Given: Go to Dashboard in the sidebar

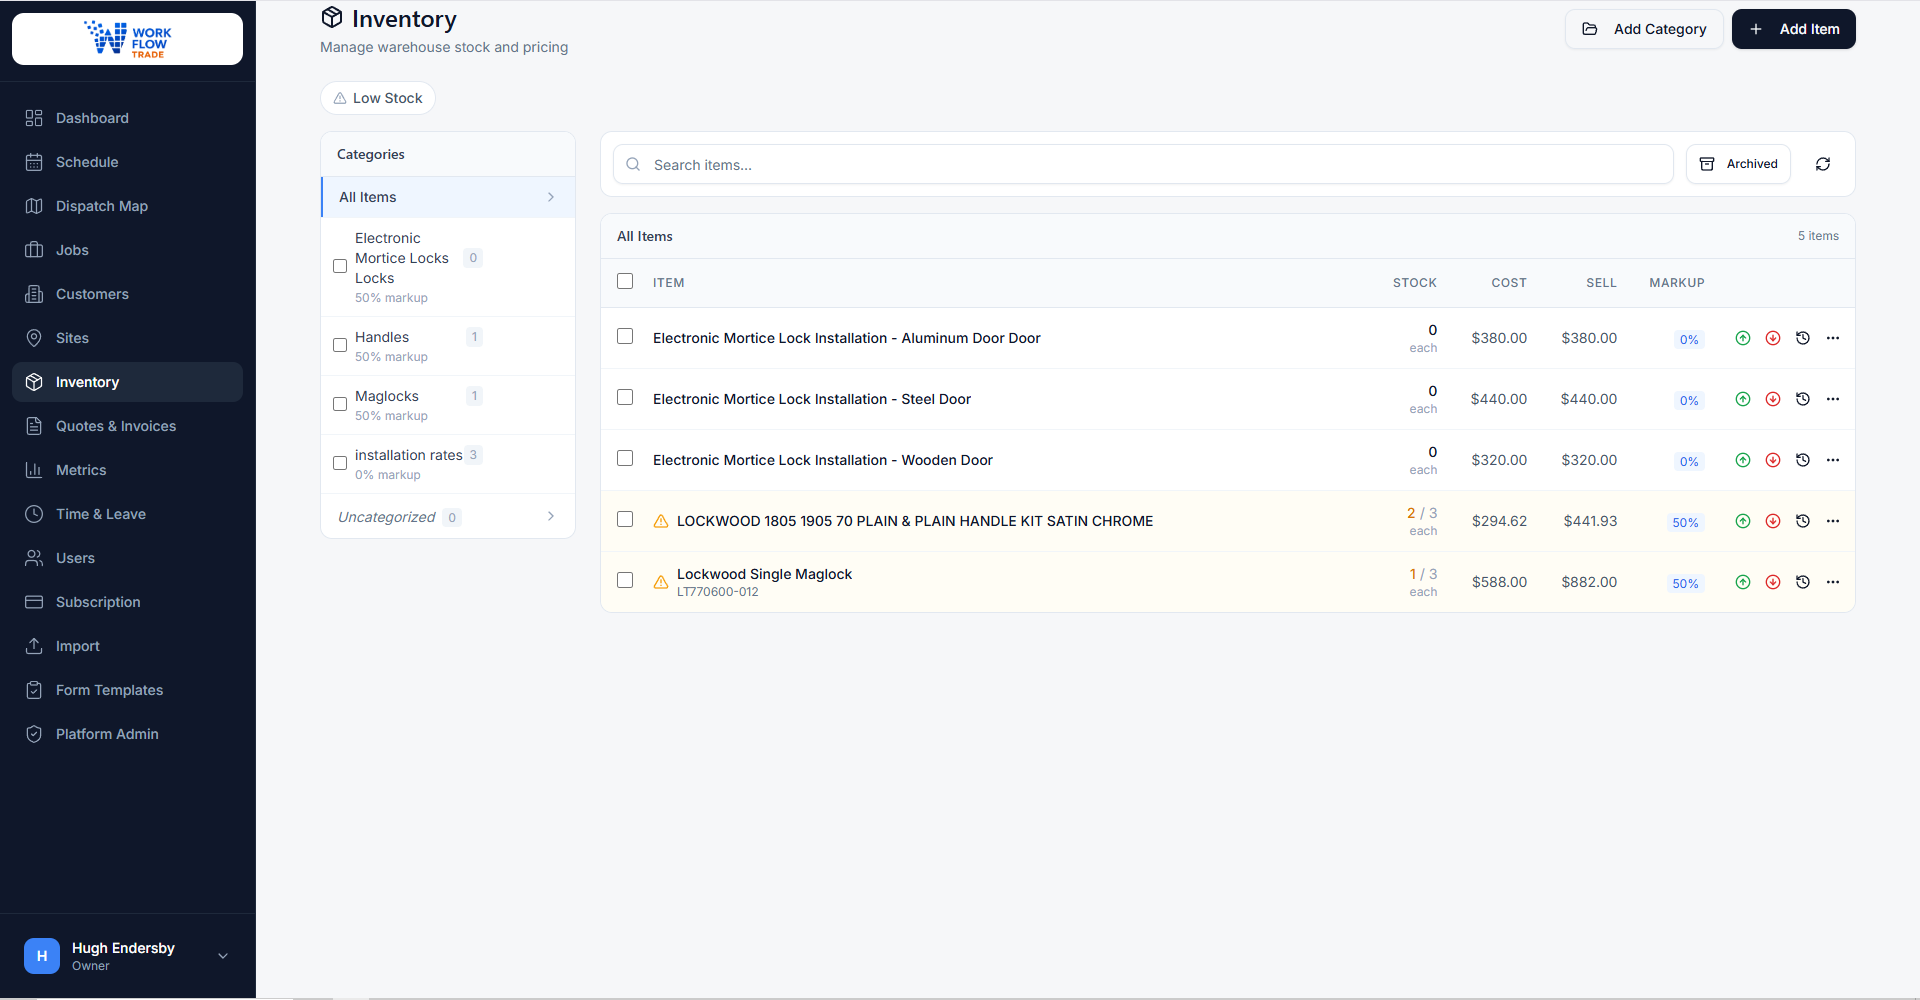Looking at the screenshot, I should [x=127, y=118].
